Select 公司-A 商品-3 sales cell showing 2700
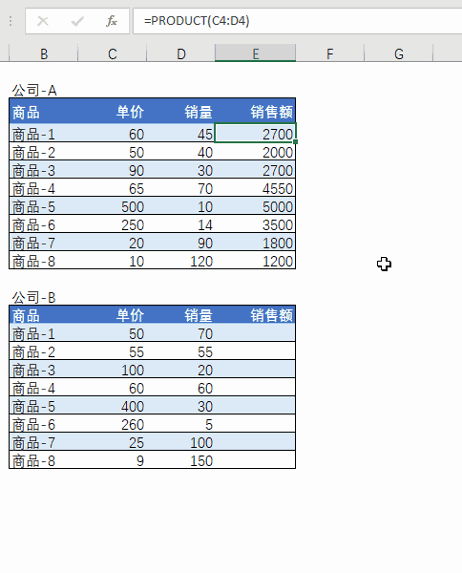 click(x=255, y=170)
